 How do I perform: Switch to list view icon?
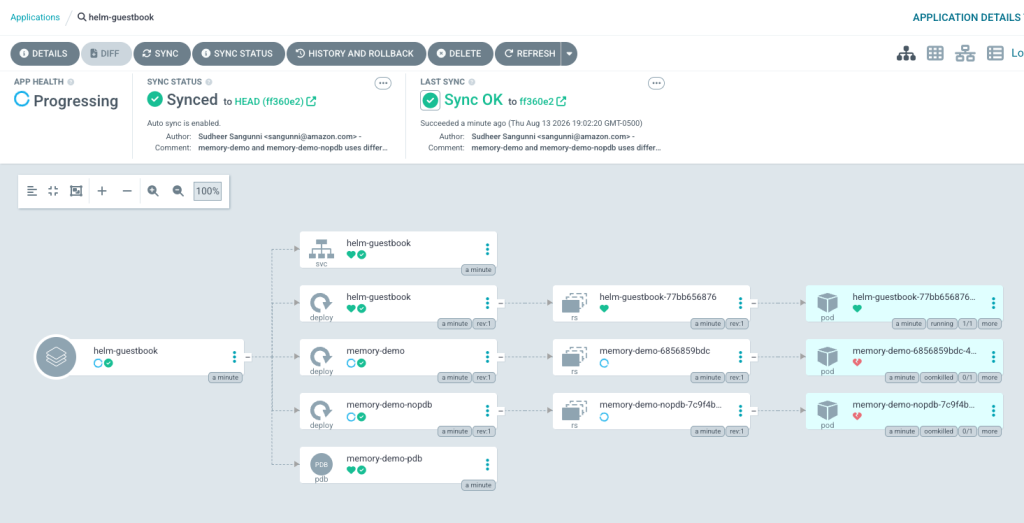(x=995, y=54)
